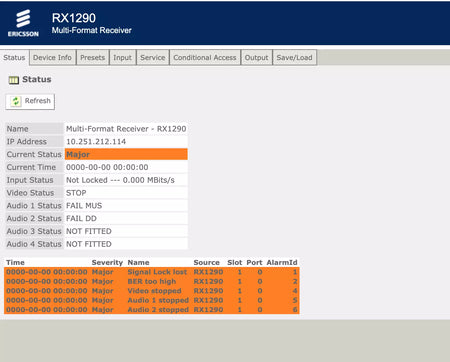Select the Signal Lock lost alarm
This screenshot has height=362, width=450.
(x=152, y=272)
